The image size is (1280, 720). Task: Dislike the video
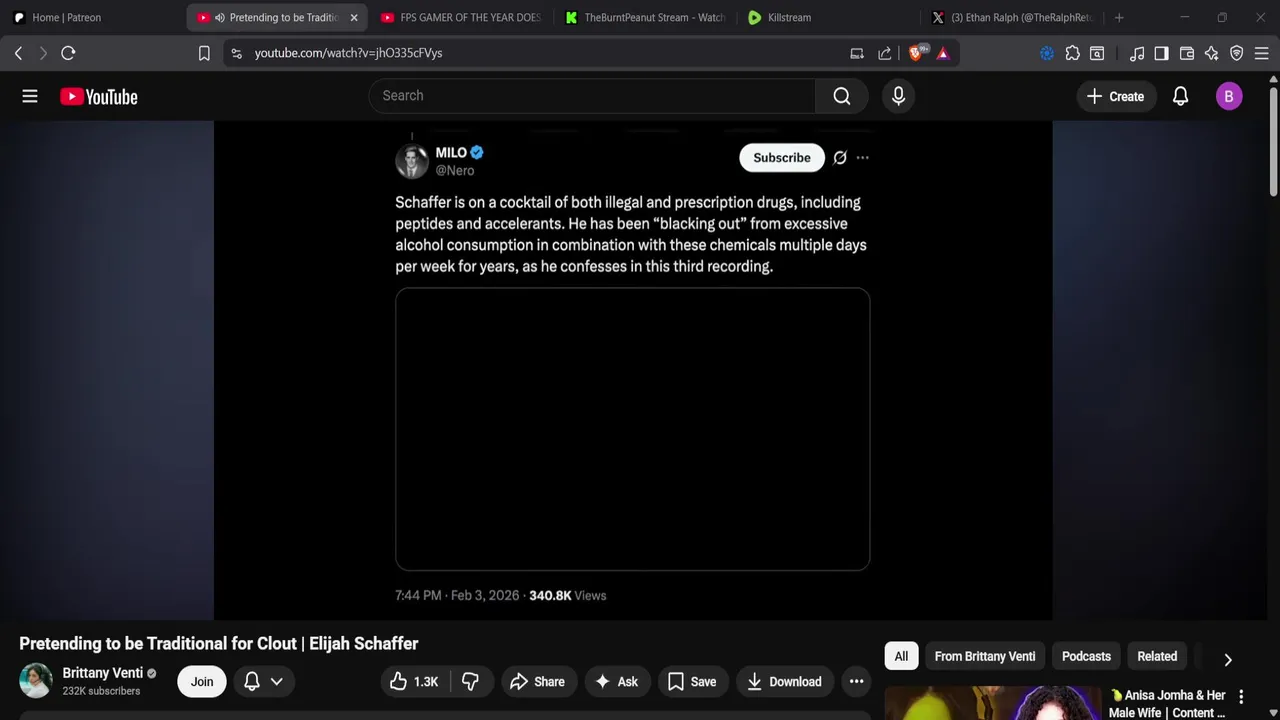pos(470,682)
